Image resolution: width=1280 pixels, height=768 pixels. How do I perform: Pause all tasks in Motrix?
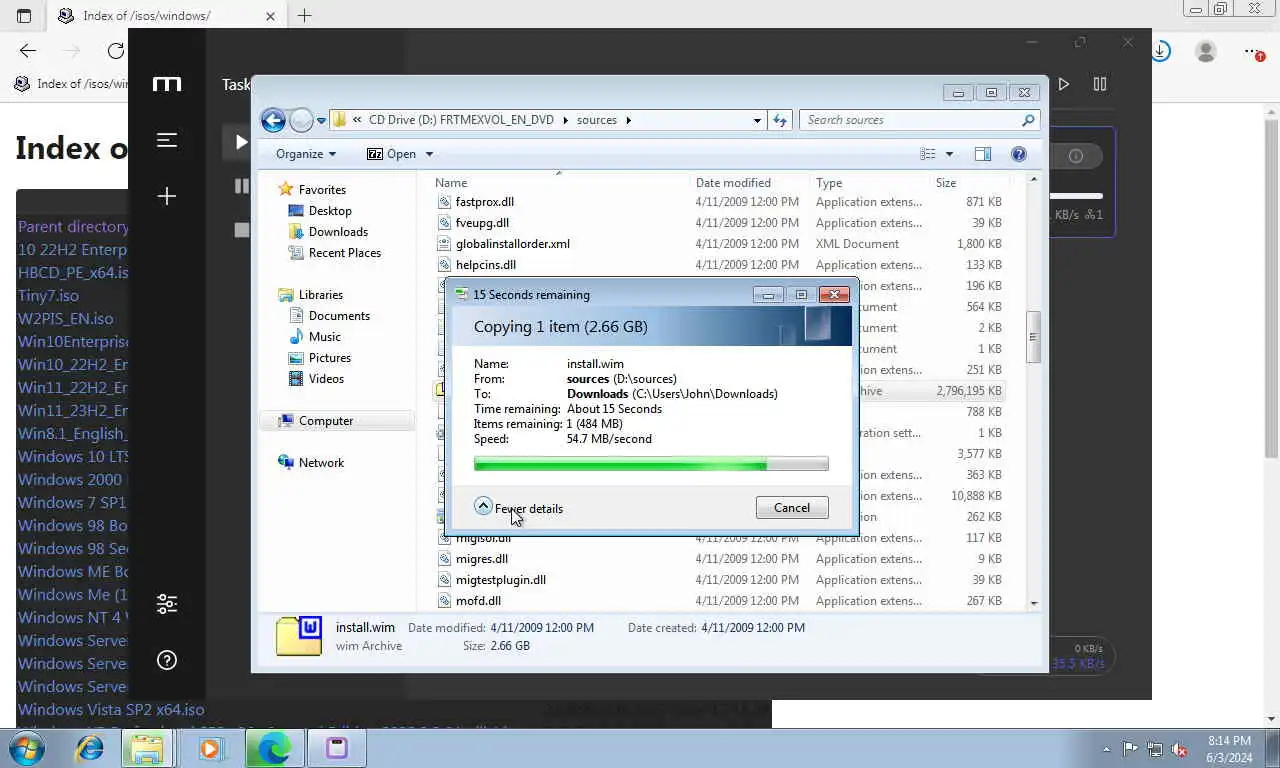tap(1100, 85)
